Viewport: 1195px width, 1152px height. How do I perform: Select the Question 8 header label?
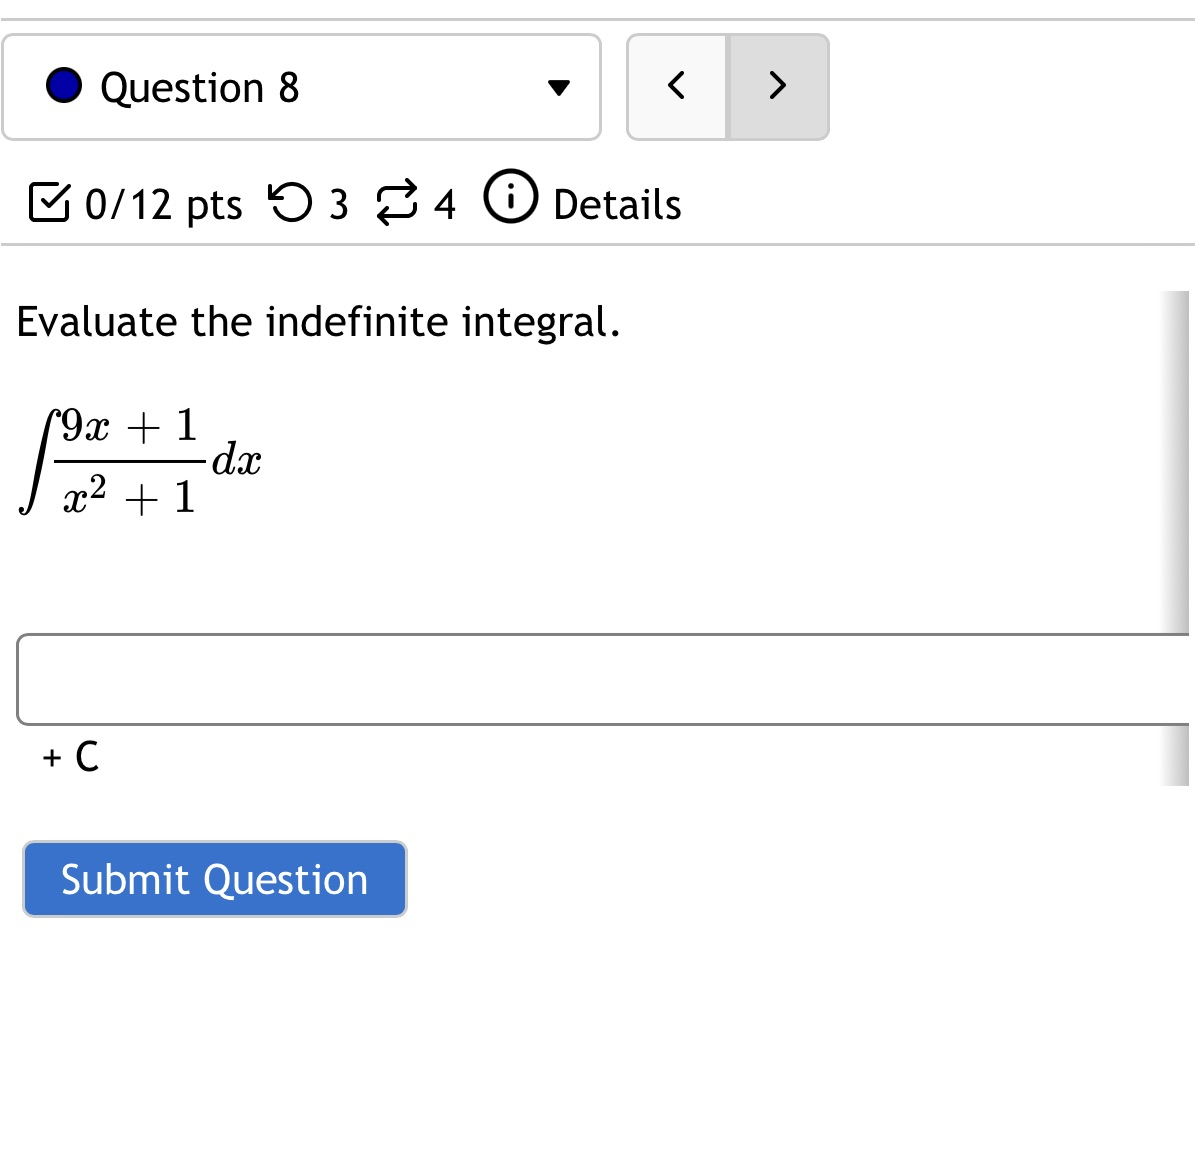tap(200, 87)
